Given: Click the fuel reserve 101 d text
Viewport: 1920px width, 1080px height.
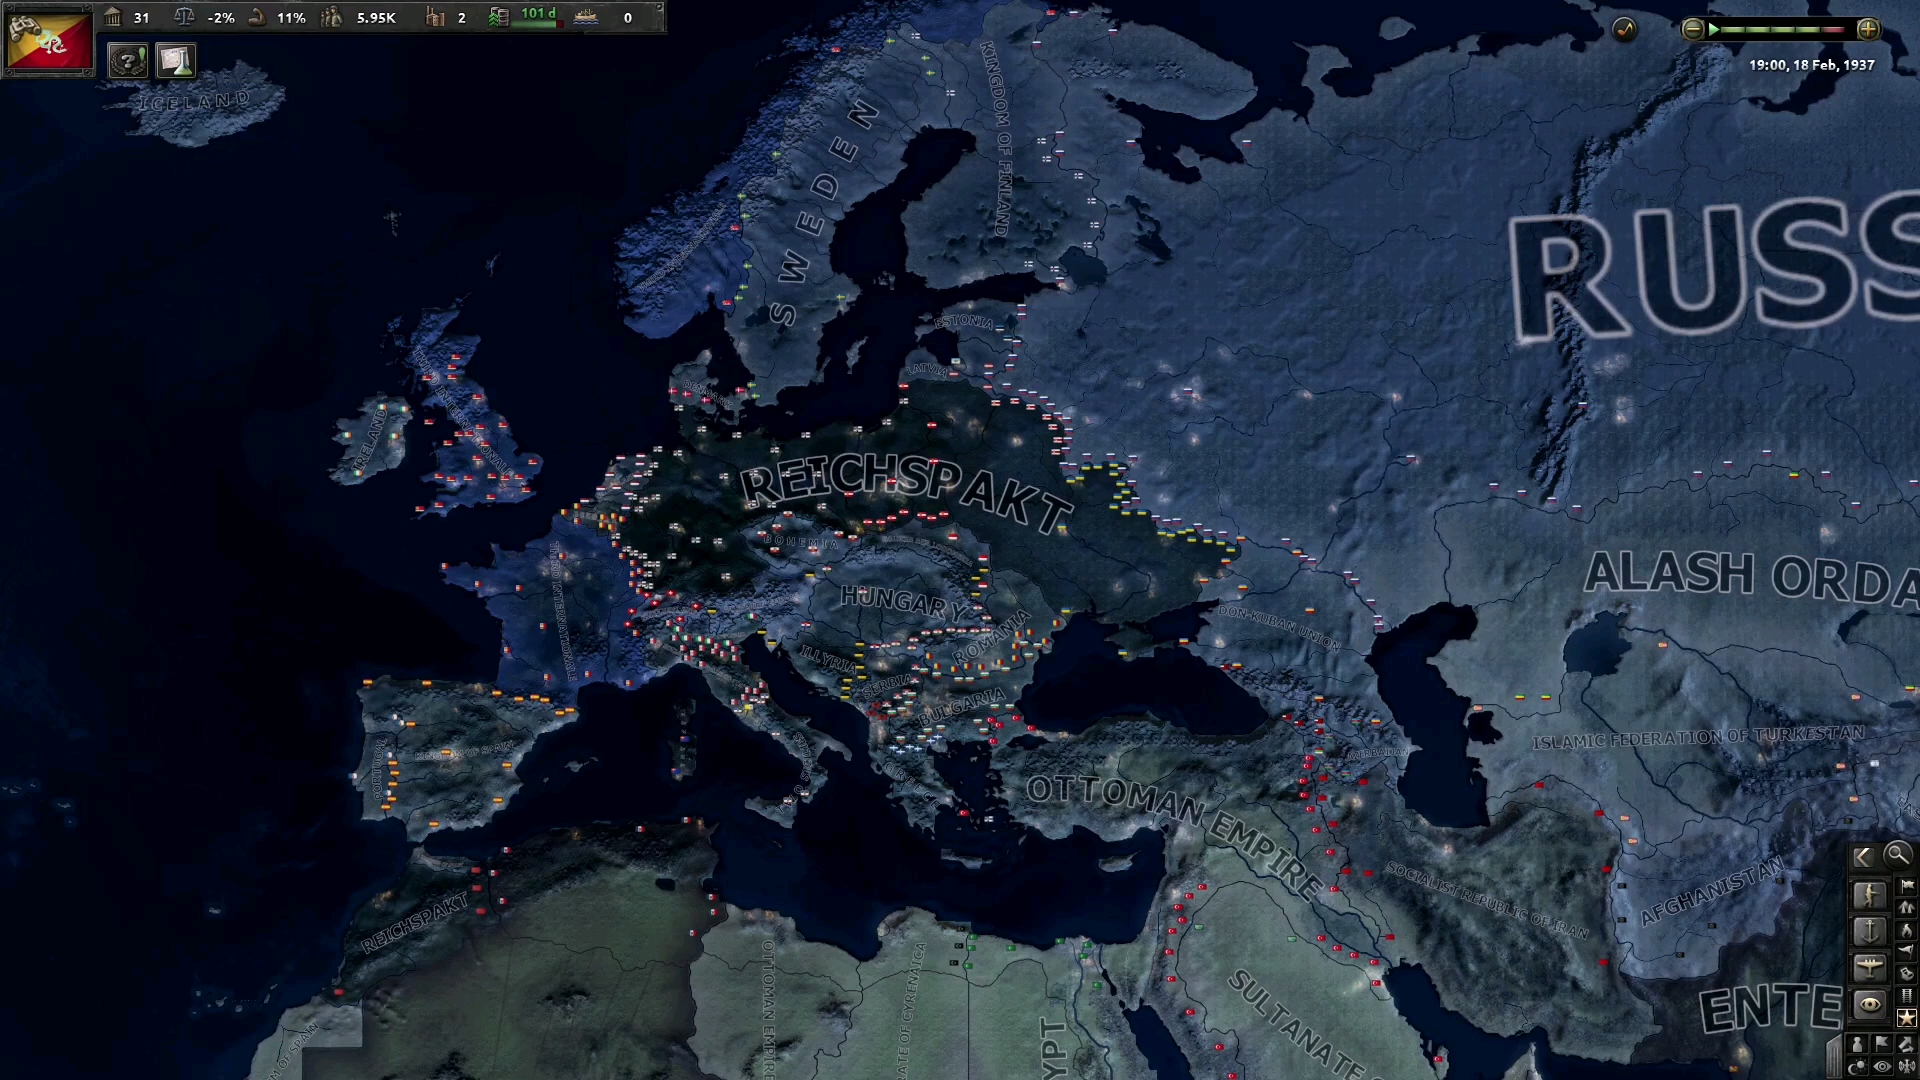Looking at the screenshot, I should [x=538, y=13].
